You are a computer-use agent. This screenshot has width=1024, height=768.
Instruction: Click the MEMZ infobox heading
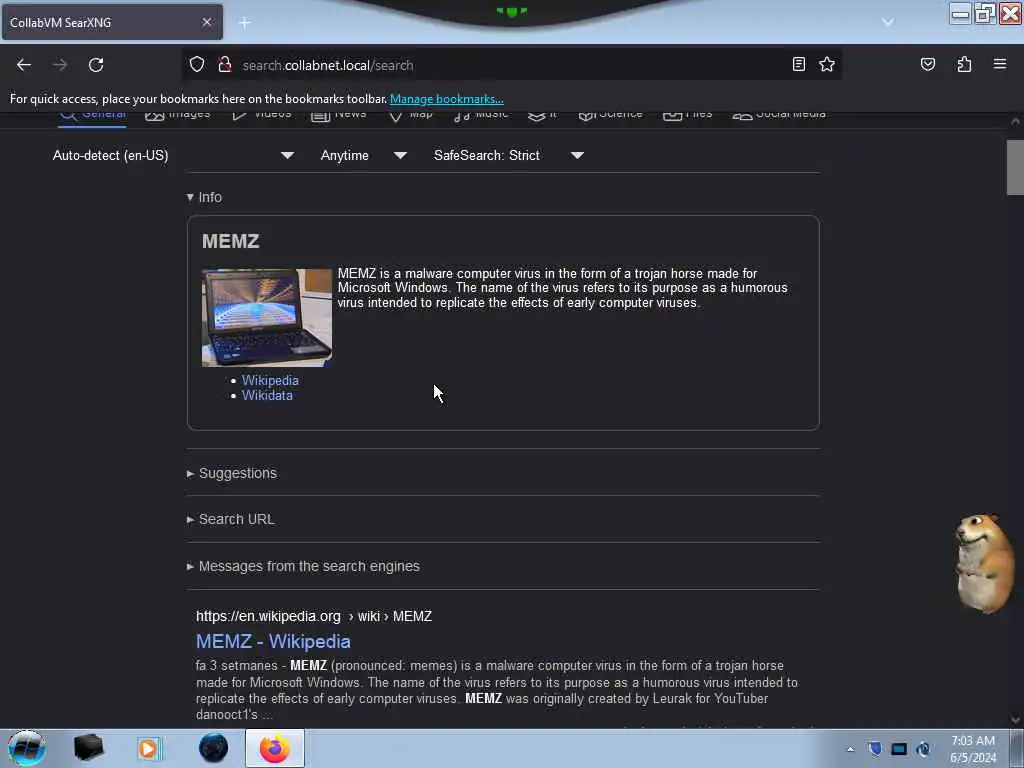(x=231, y=241)
